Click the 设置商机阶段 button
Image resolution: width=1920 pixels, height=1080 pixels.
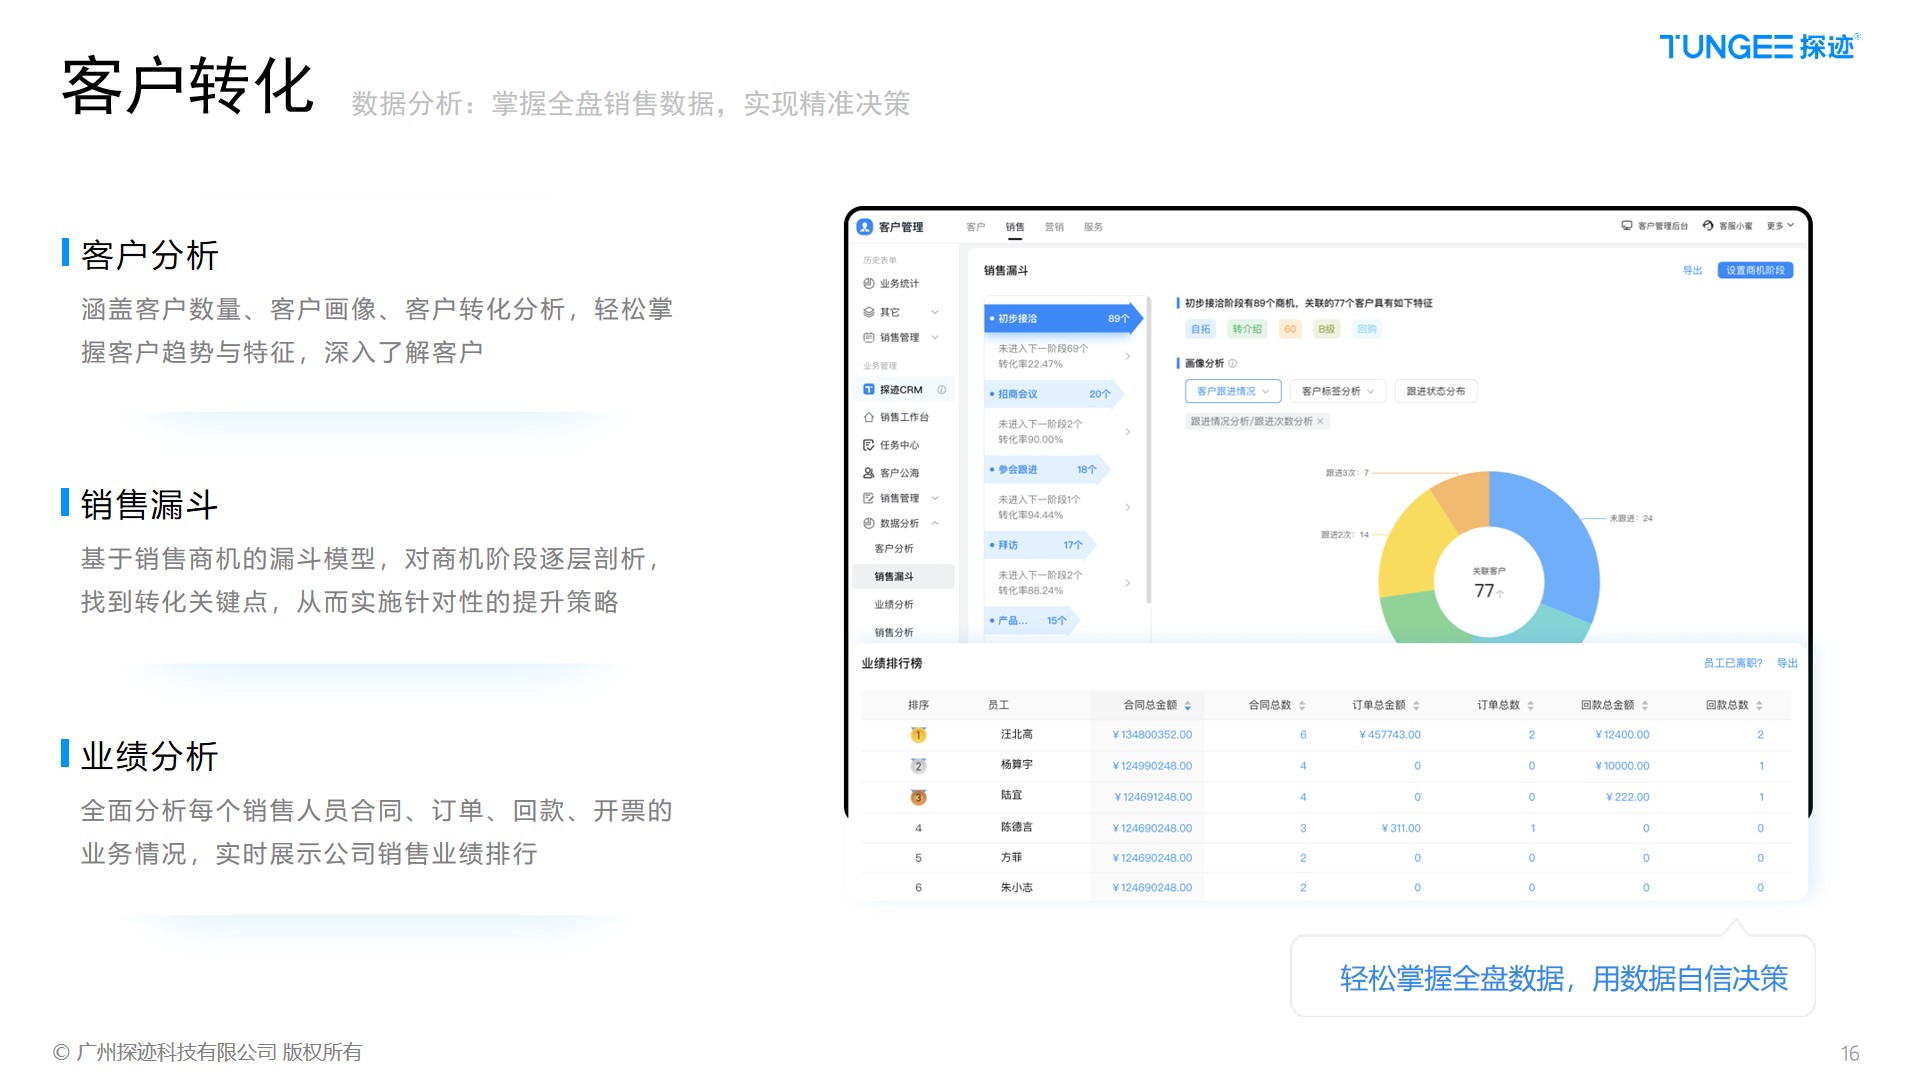tap(1755, 271)
